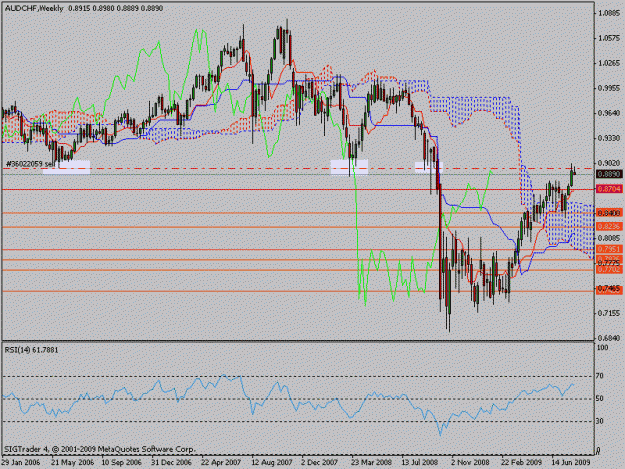
Task: Click the 1.0265 price axis label
Action: point(609,63)
